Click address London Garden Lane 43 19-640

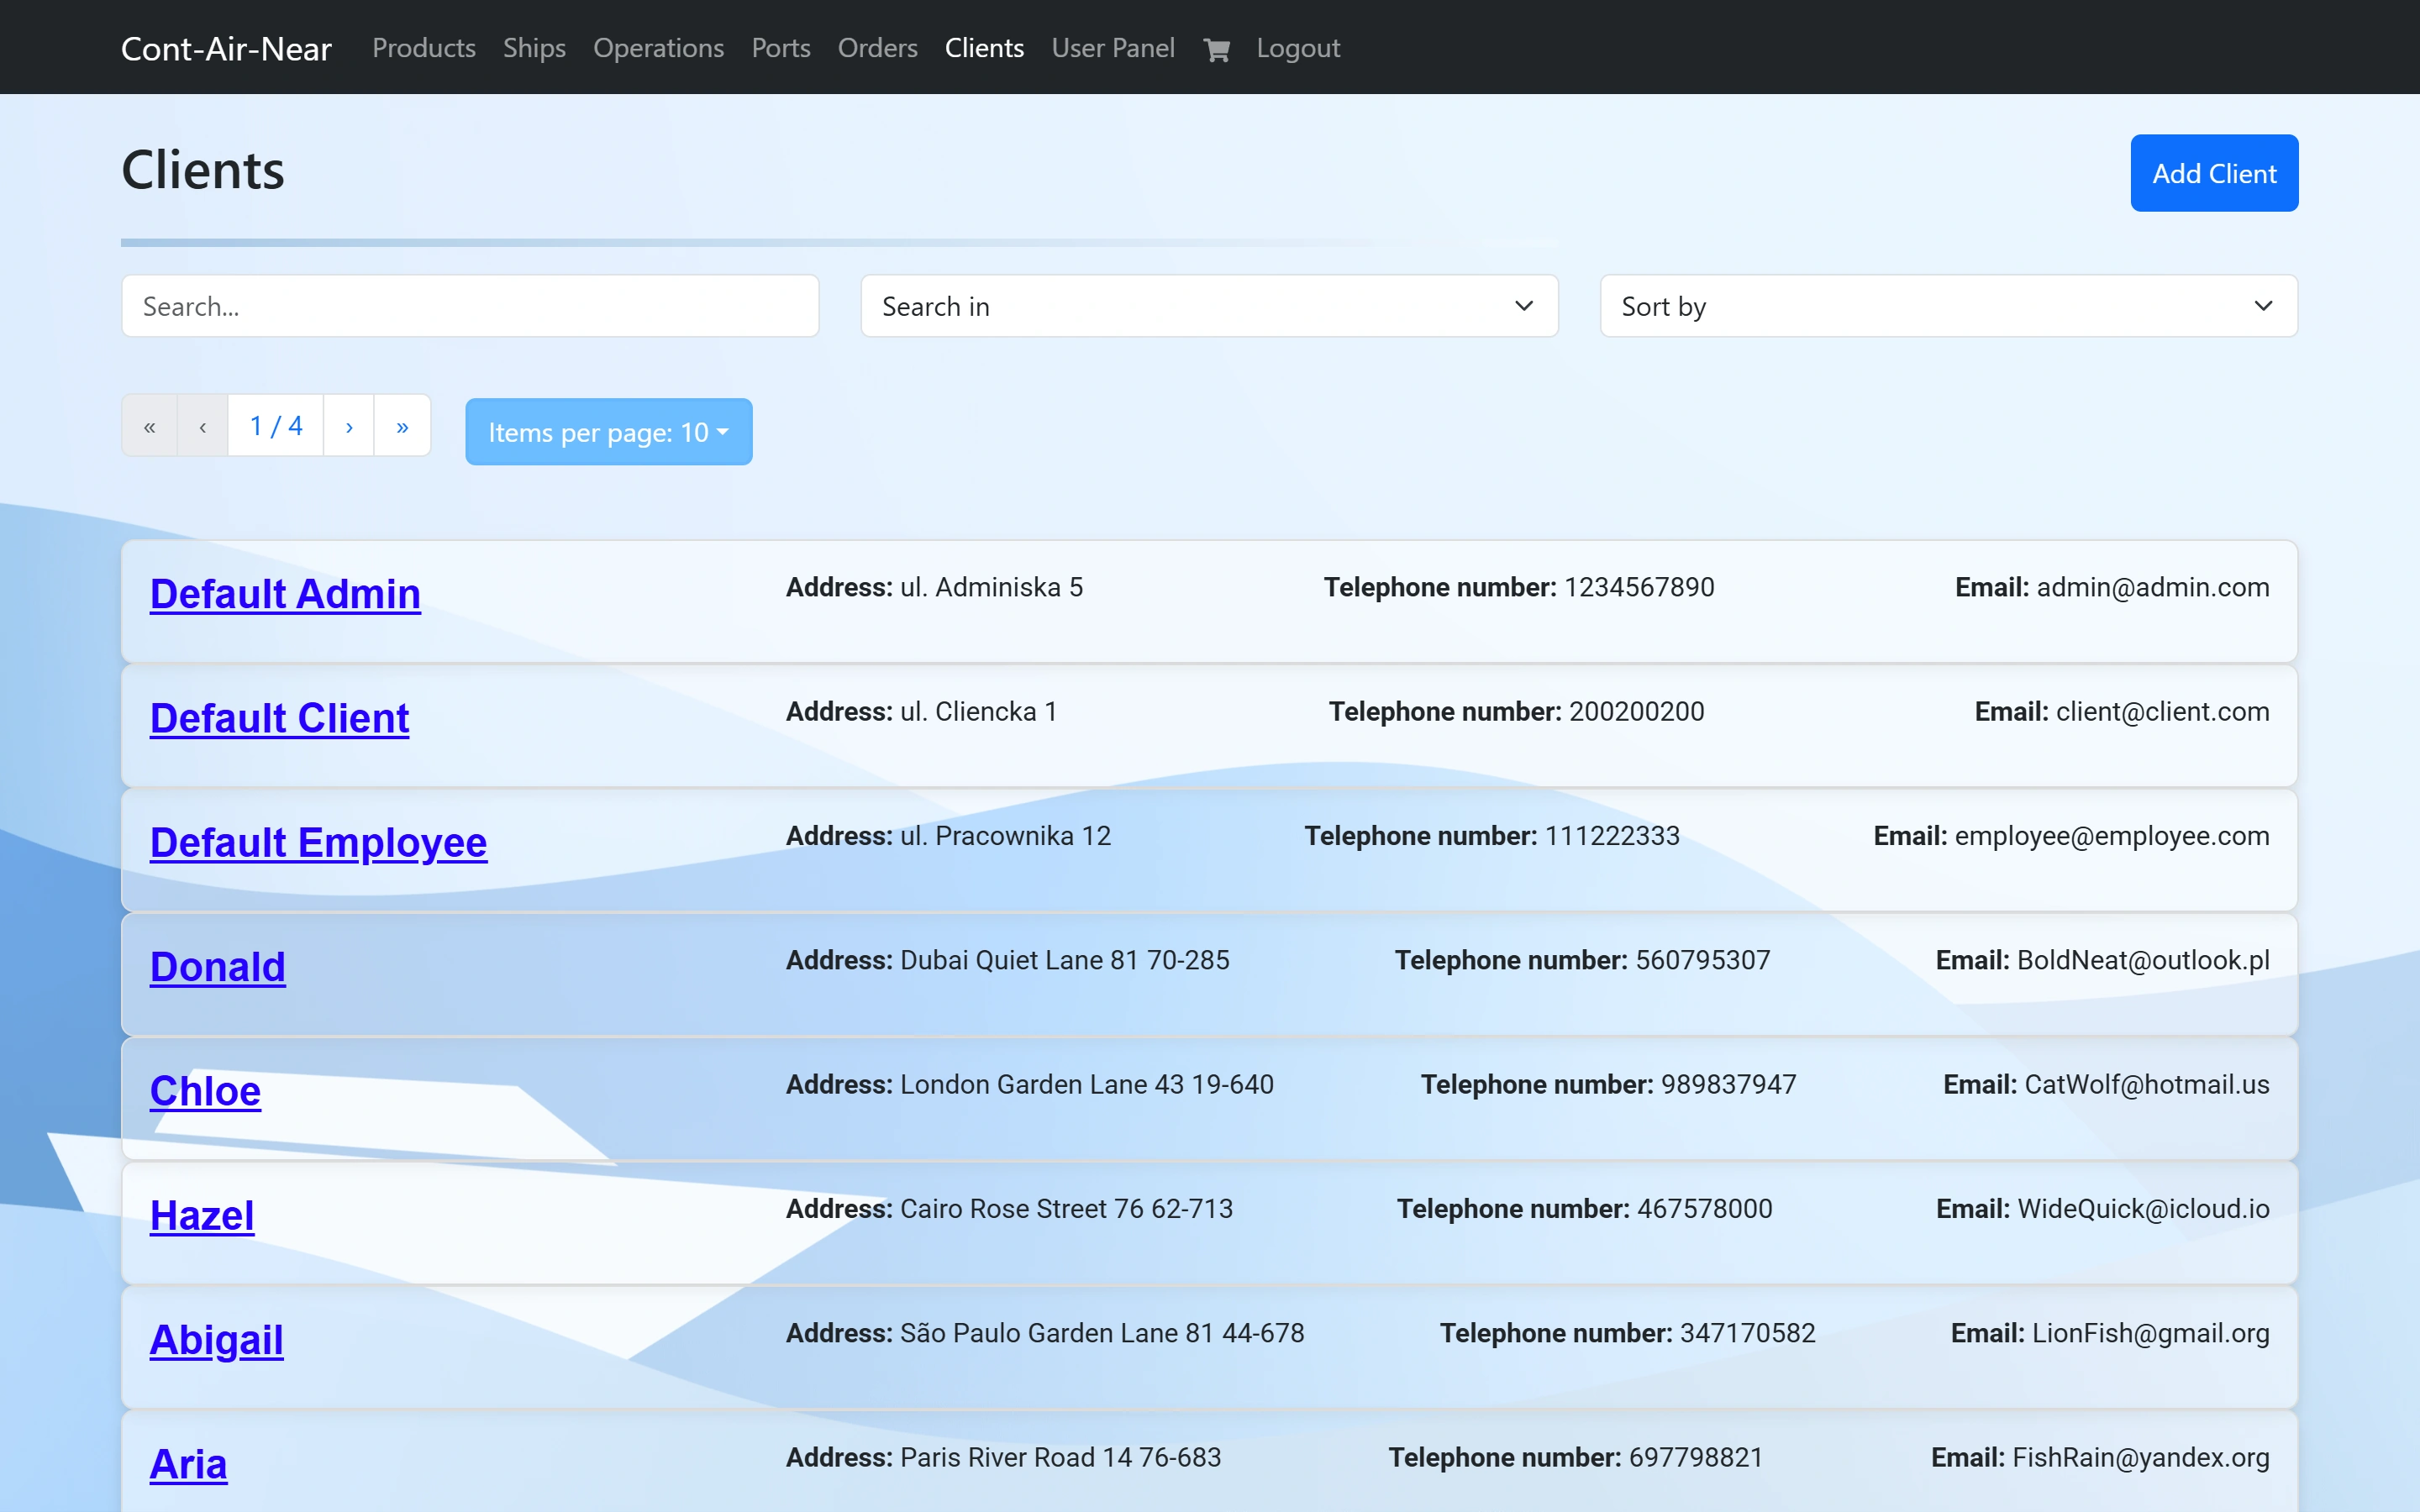pyautogui.click(x=1087, y=1085)
